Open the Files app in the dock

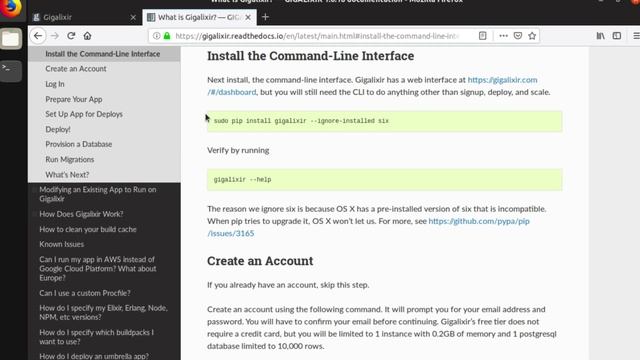click(x=11, y=39)
